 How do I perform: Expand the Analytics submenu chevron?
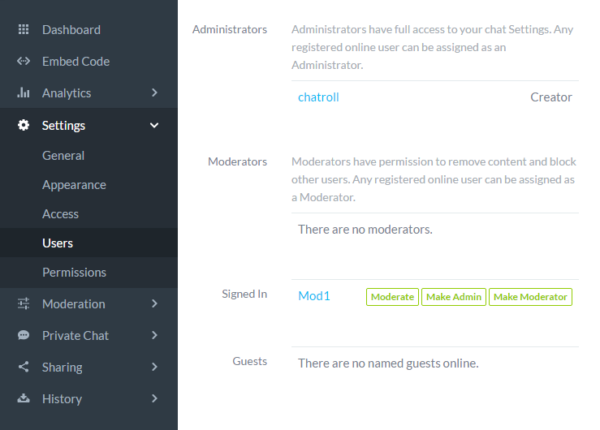coord(154,93)
